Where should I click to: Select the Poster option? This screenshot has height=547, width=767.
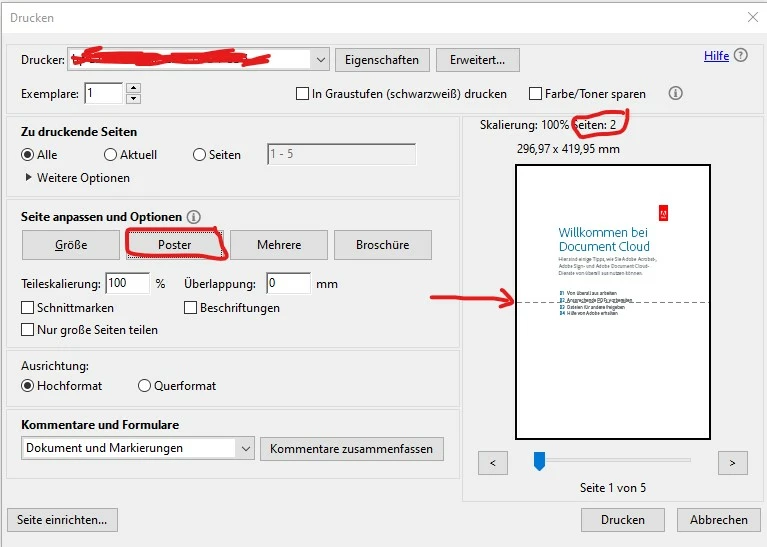pos(175,245)
